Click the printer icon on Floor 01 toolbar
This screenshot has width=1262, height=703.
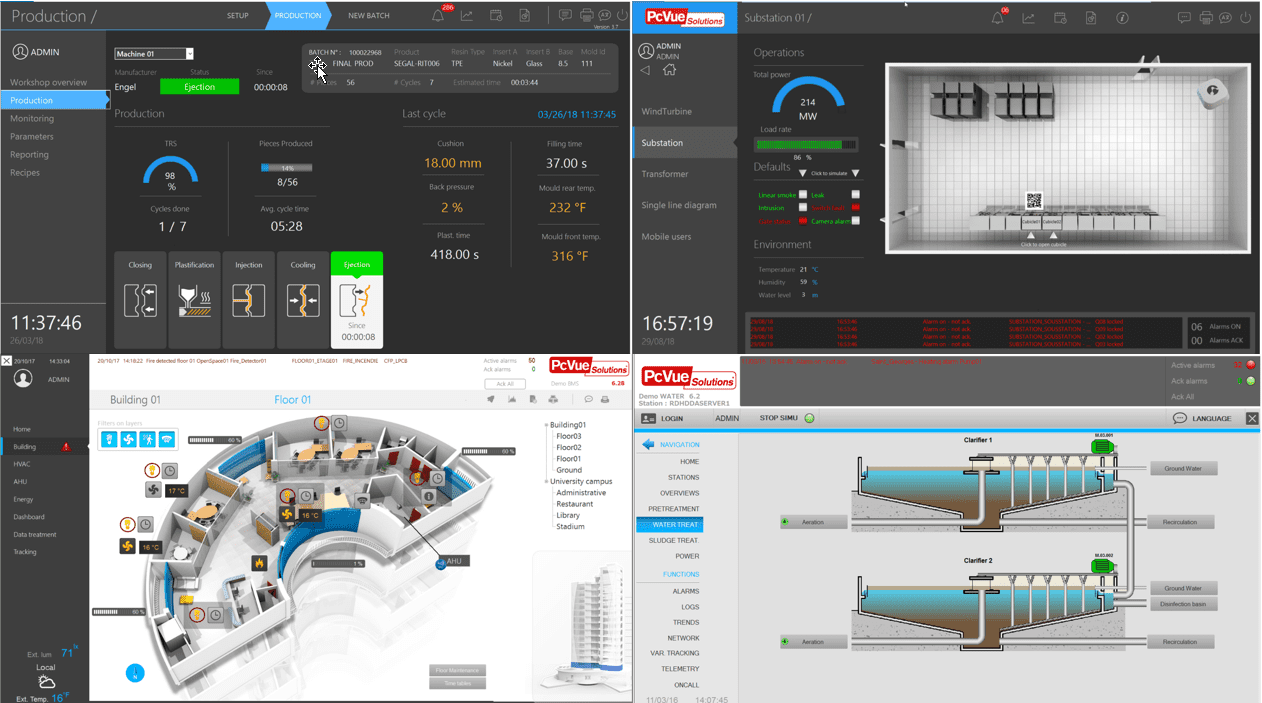click(605, 399)
